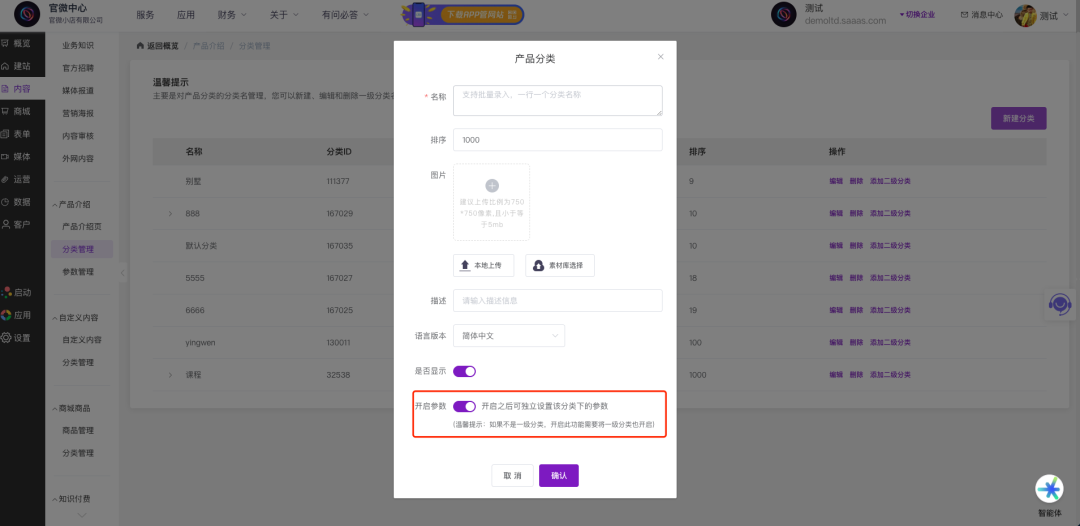The image size is (1080, 526).
Task: Collapse the 商城商品 sidebar section
Action: tap(71, 408)
